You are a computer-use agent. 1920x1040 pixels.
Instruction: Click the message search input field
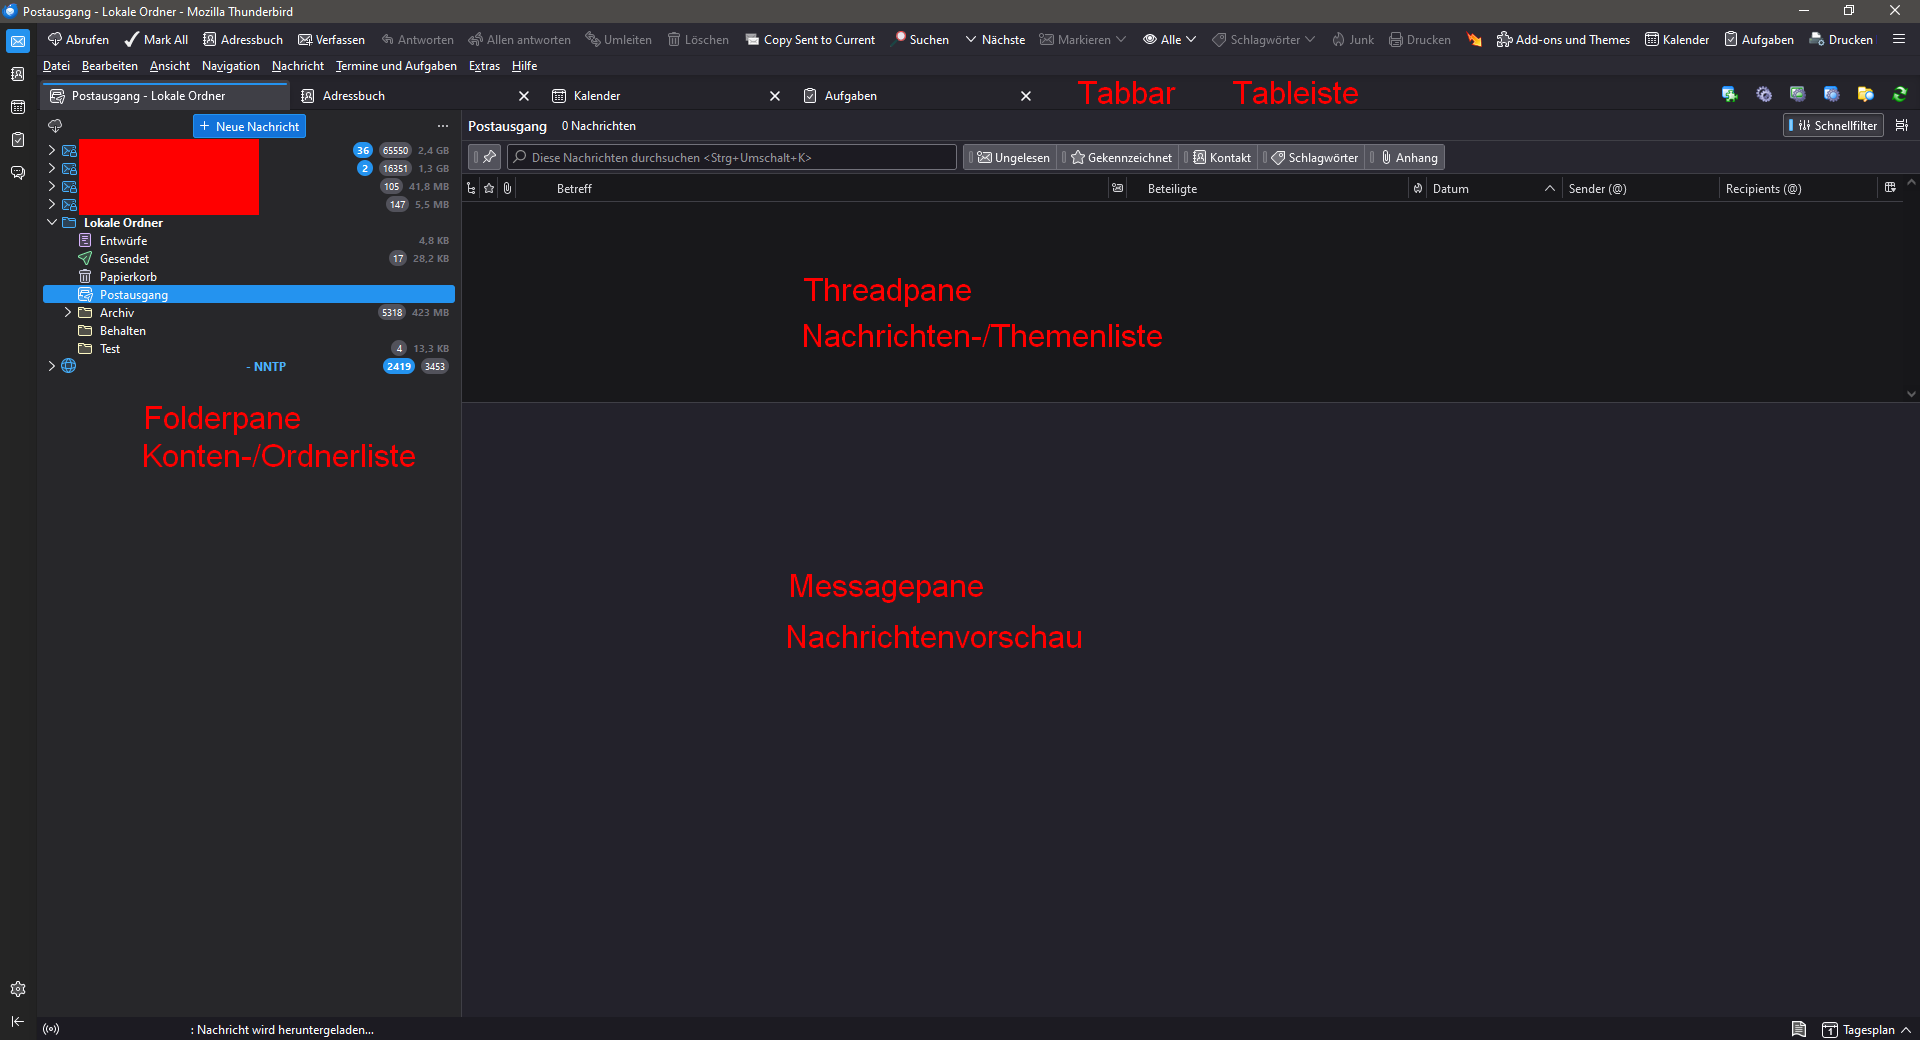tap(735, 158)
